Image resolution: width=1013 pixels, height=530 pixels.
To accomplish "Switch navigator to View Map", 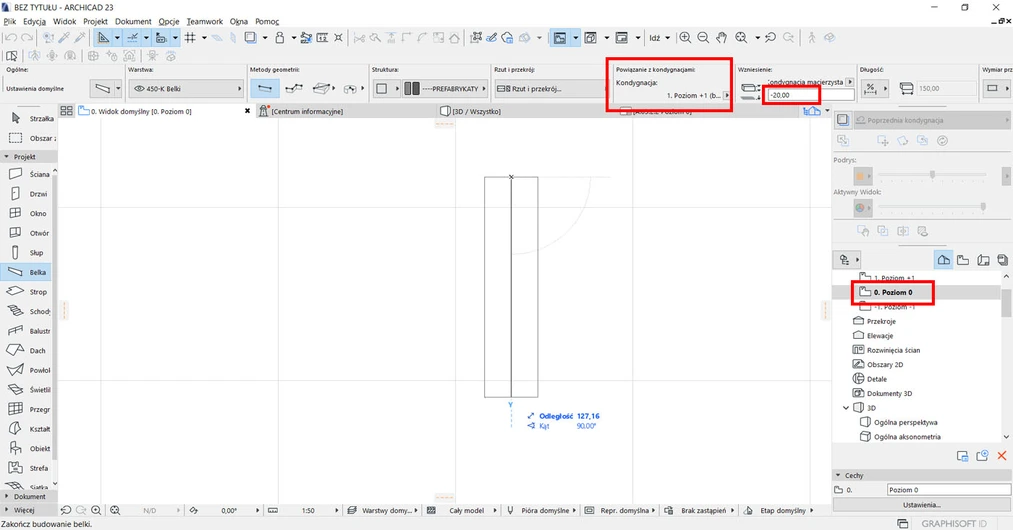I will (963, 260).
